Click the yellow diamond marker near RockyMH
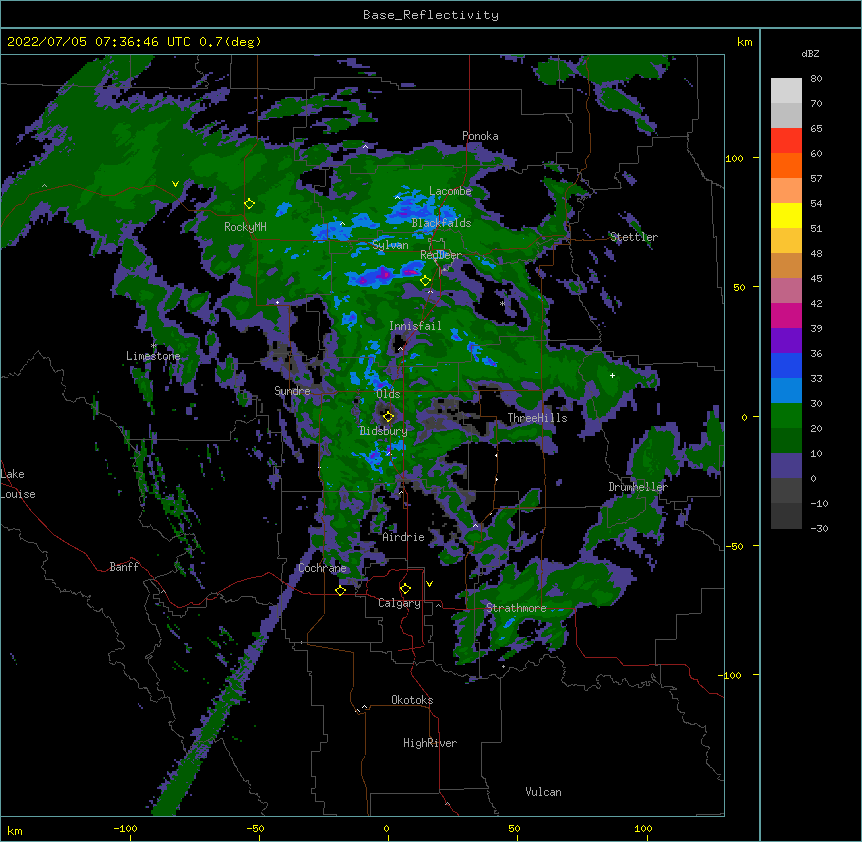 point(249,204)
